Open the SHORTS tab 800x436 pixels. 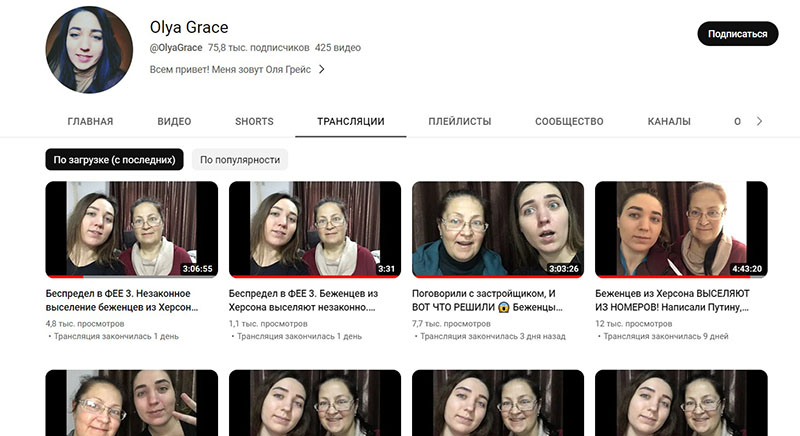click(254, 121)
